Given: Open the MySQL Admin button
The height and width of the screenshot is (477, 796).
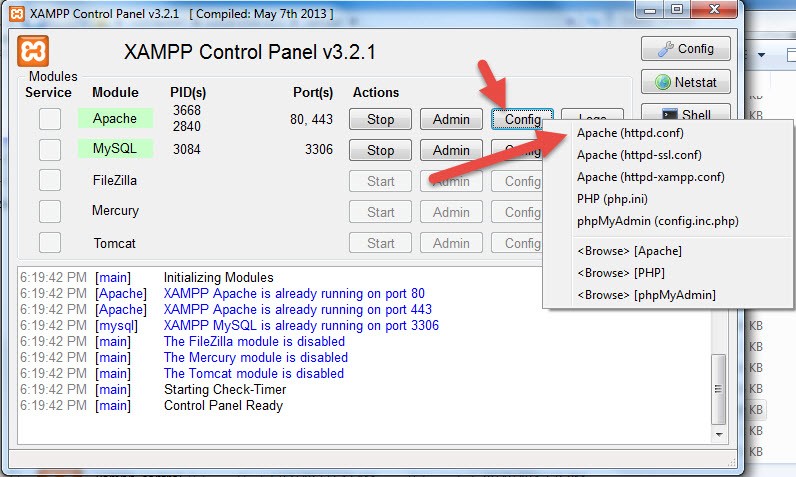Looking at the screenshot, I should coord(451,150).
